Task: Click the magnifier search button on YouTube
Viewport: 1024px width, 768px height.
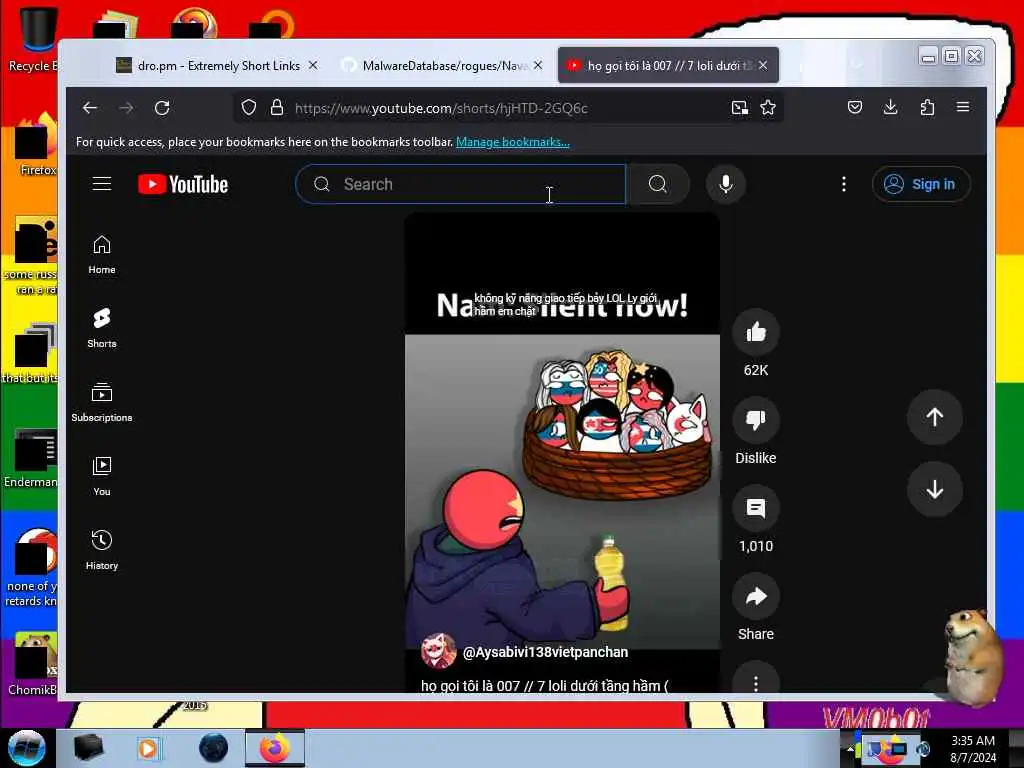Action: pyautogui.click(x=658, y=184)
